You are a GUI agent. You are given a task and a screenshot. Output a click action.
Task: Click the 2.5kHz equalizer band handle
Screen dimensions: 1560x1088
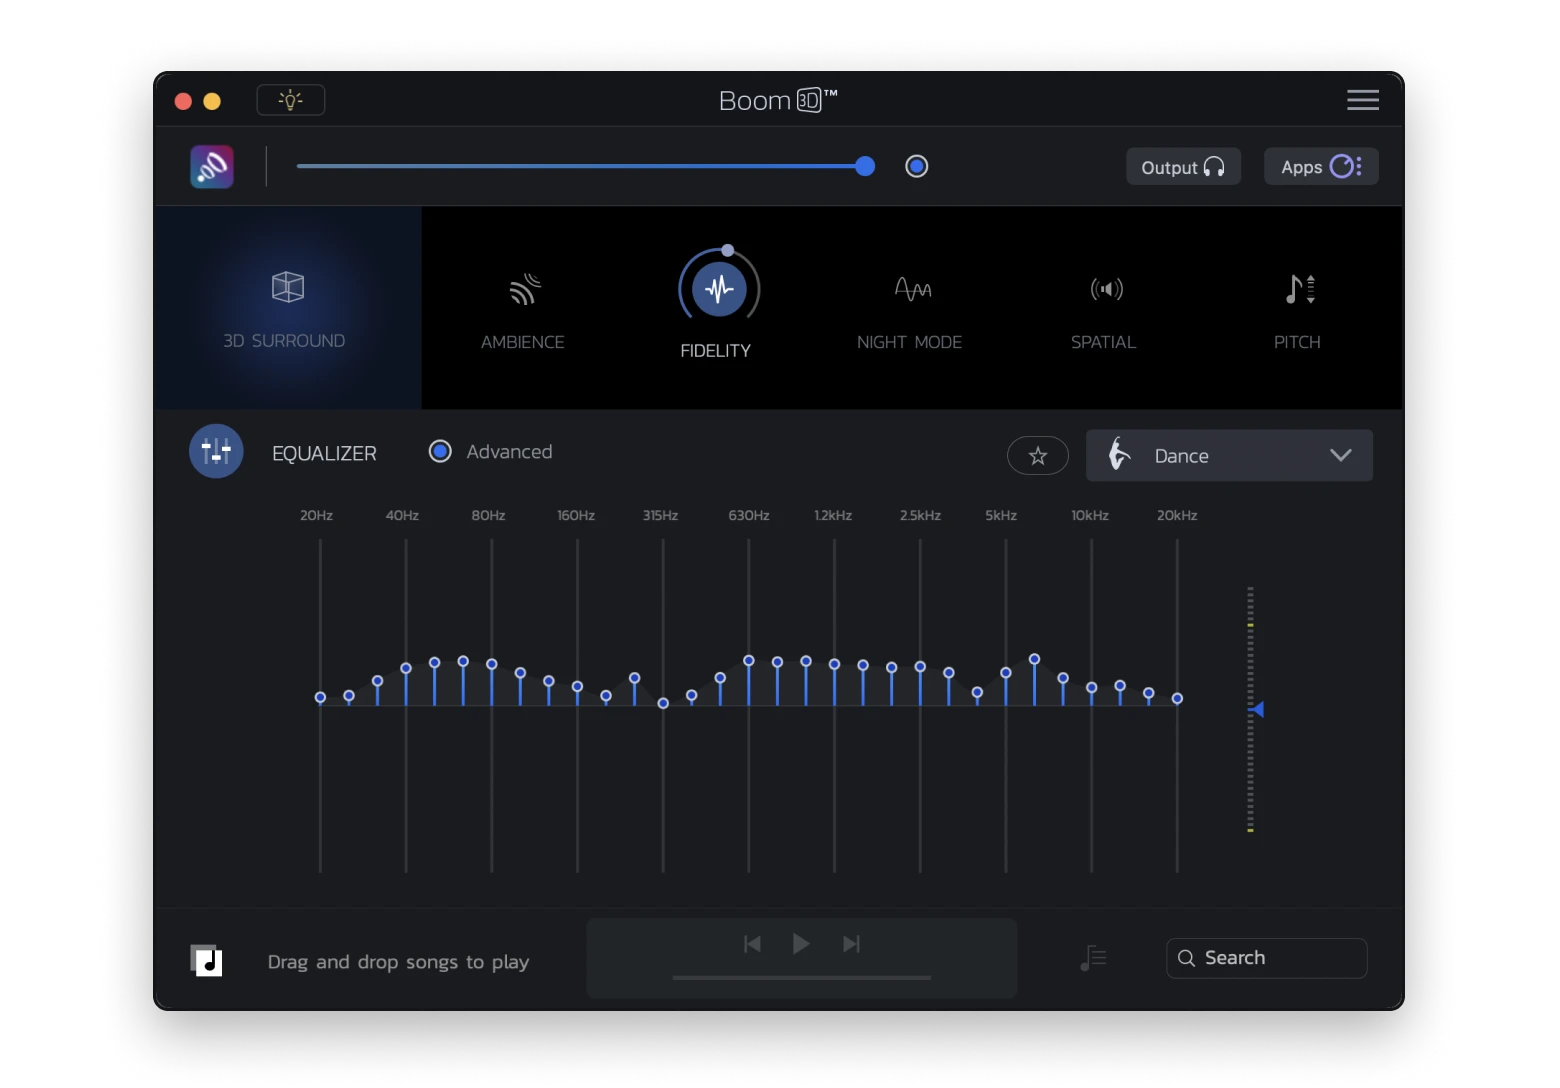(920, 666)
